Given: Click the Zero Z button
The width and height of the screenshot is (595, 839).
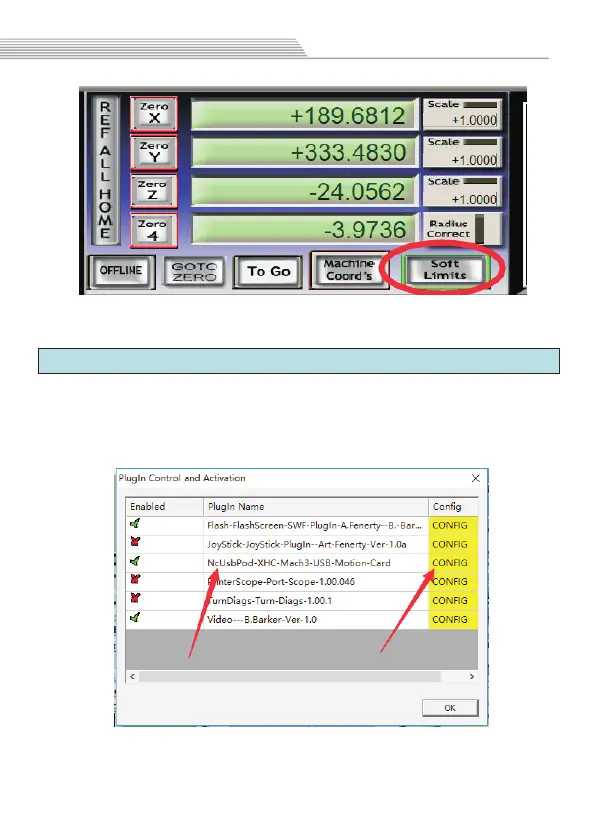Looking at the screenshot, I should [154, 191].
